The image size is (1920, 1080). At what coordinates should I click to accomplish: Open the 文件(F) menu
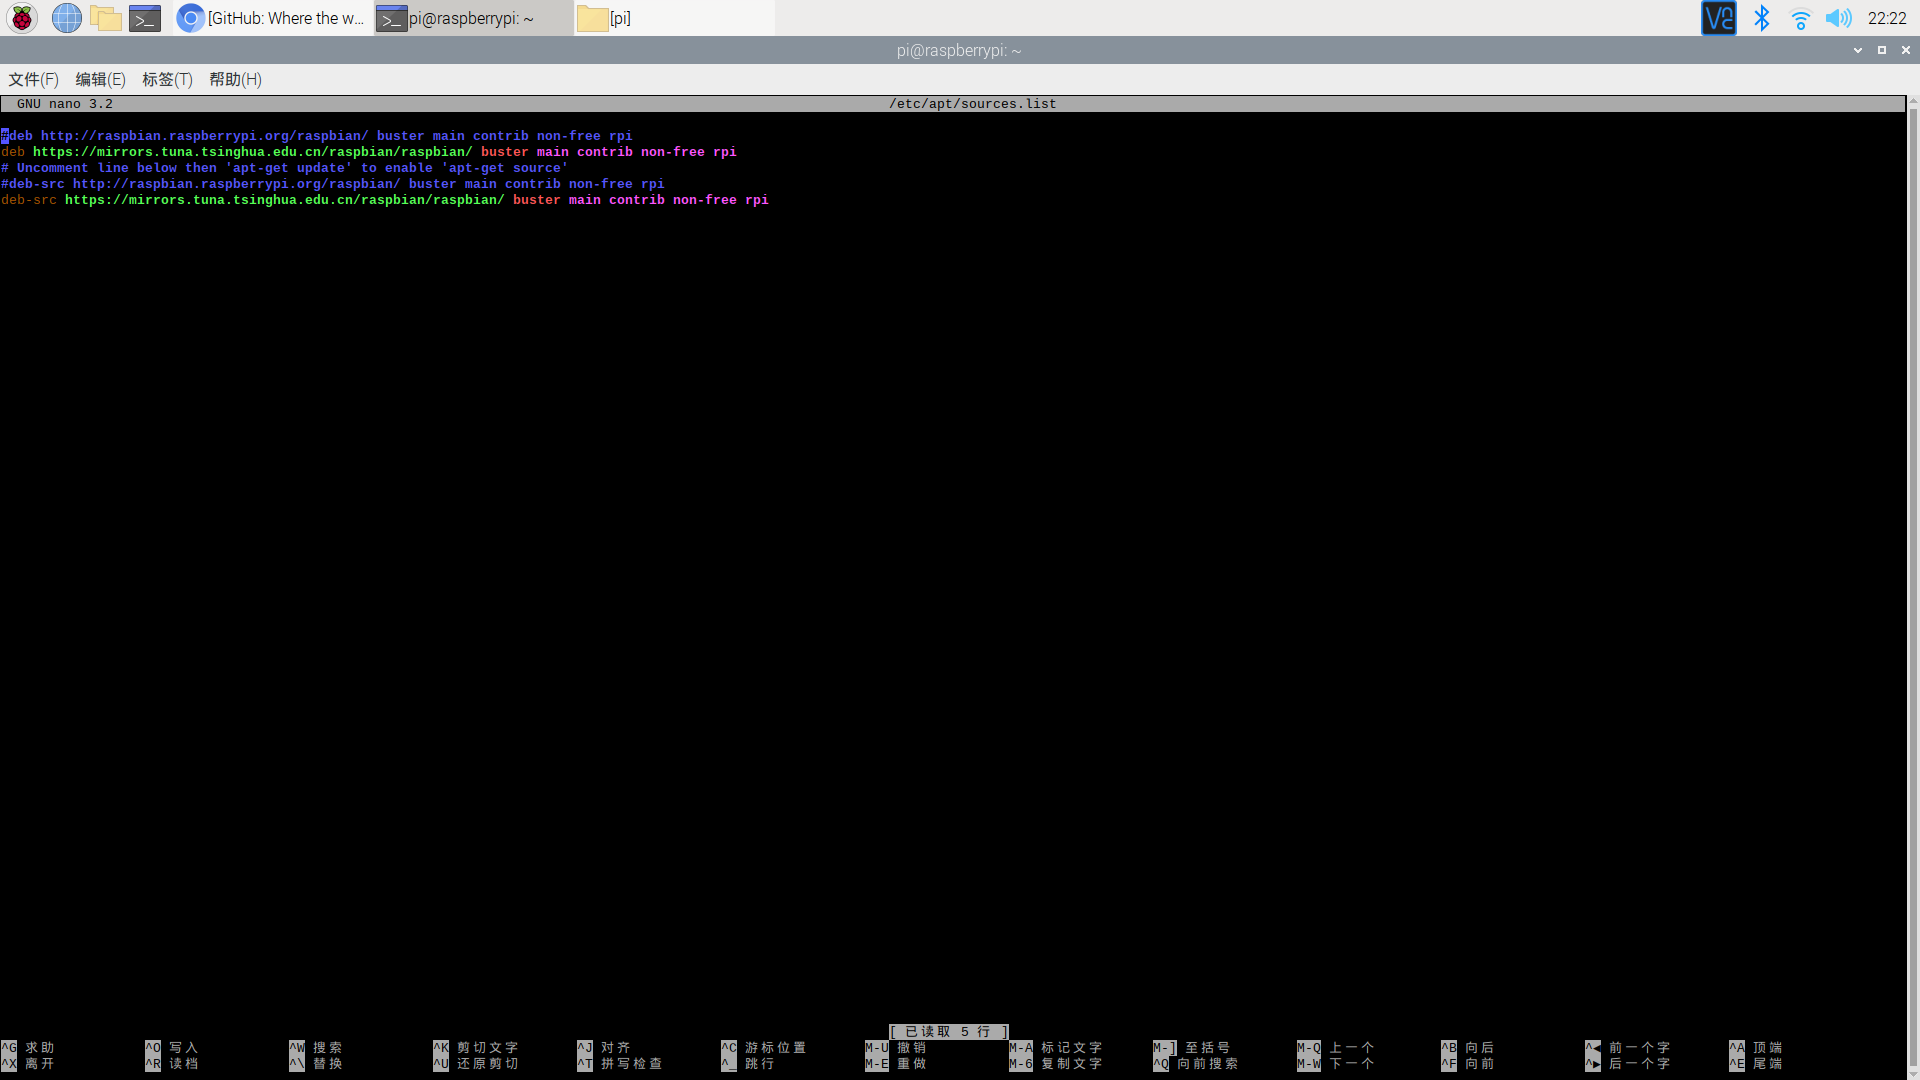pyautogui.click(x=33, y=80)
